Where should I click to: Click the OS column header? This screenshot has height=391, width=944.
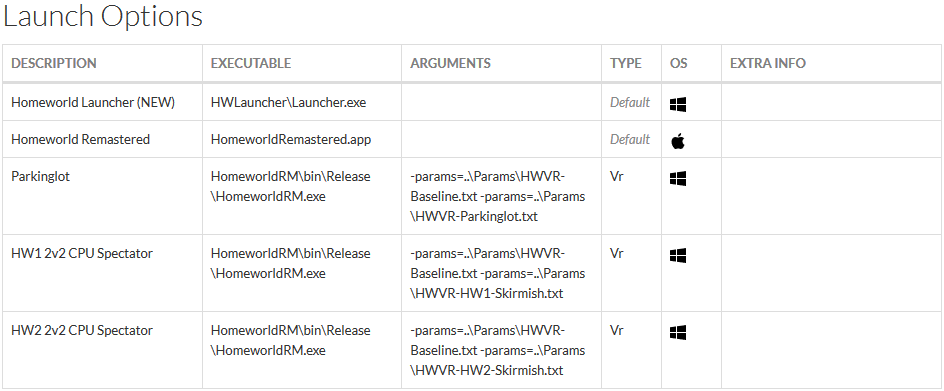coord(678,63)
